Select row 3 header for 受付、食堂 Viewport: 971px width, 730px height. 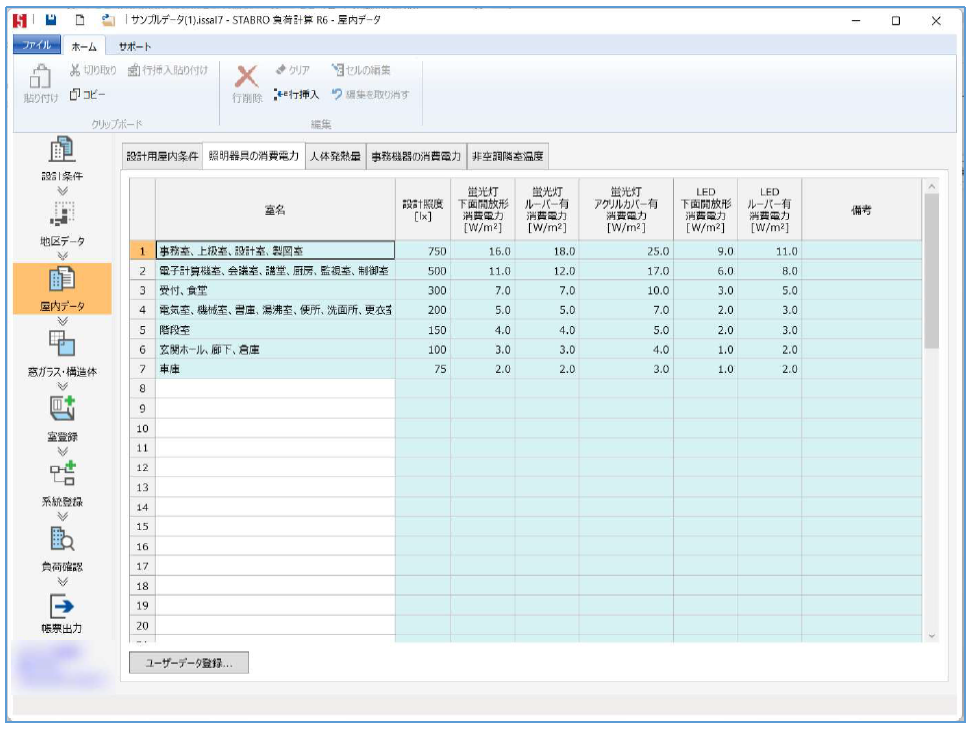[142, 291]
